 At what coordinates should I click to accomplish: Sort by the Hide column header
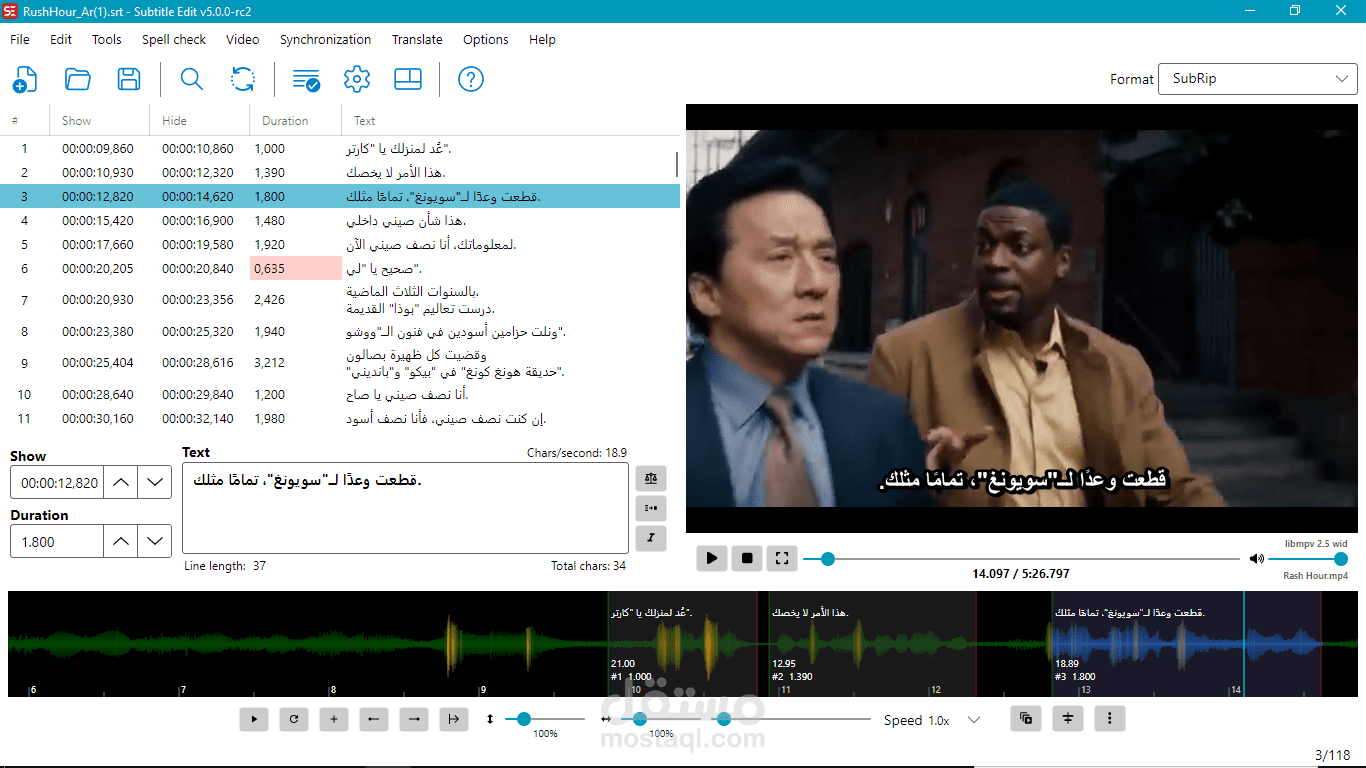pos(199,121)
